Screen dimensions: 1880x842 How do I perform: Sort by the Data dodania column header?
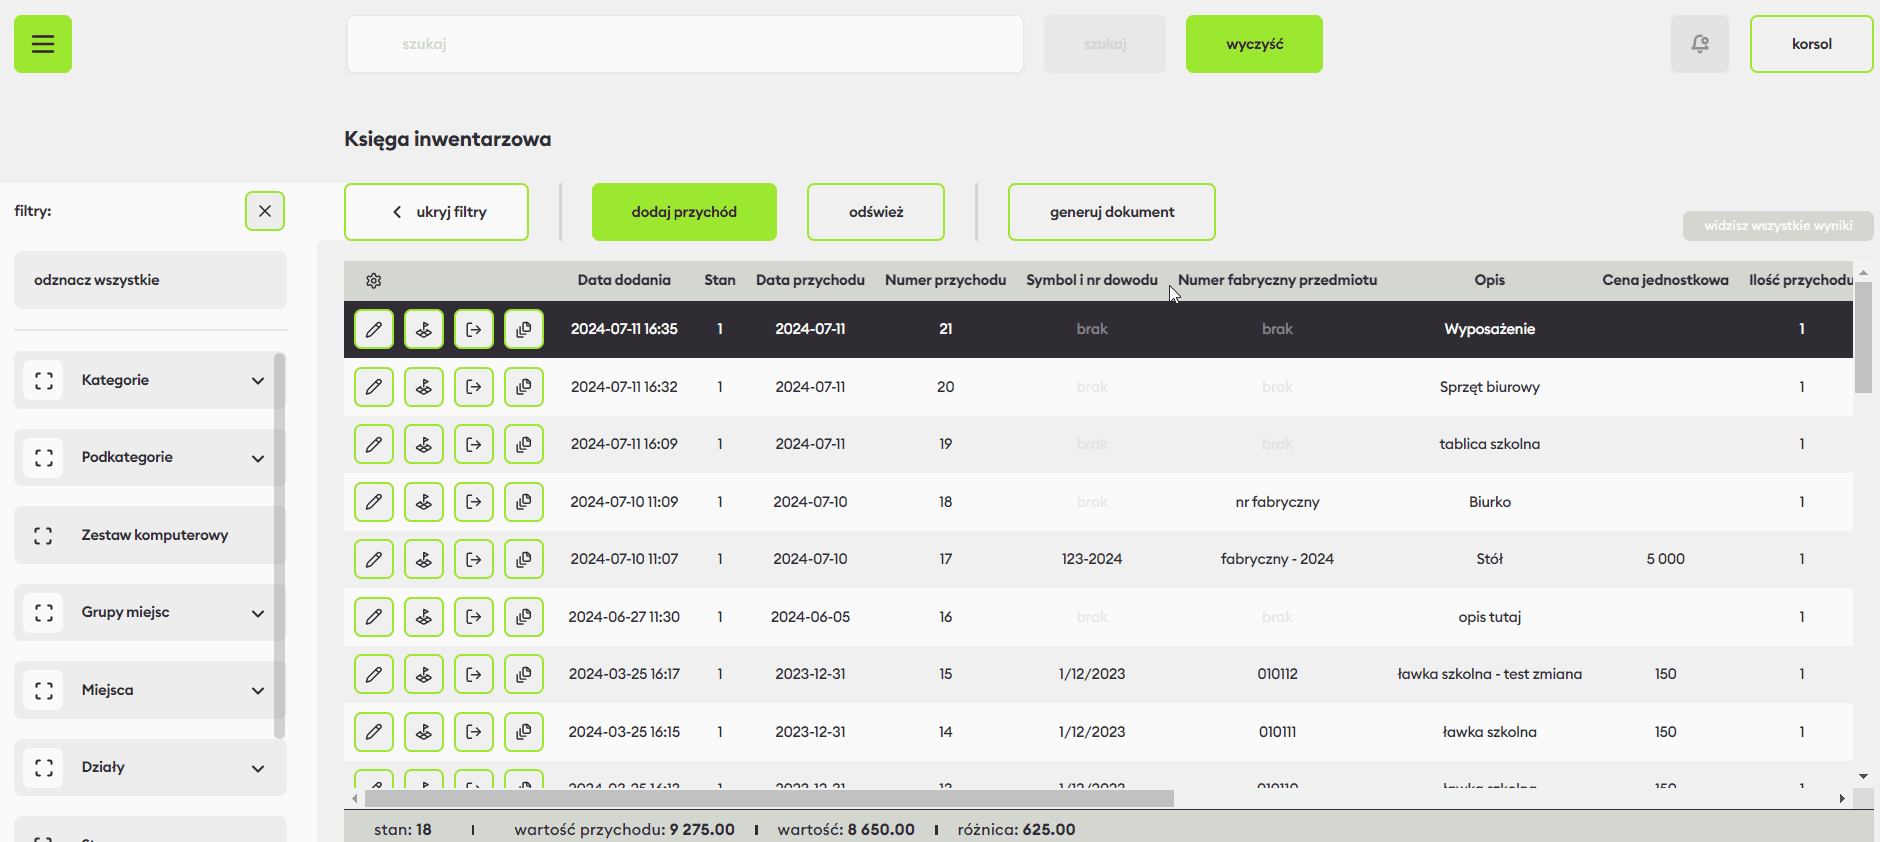coord(624,280)
